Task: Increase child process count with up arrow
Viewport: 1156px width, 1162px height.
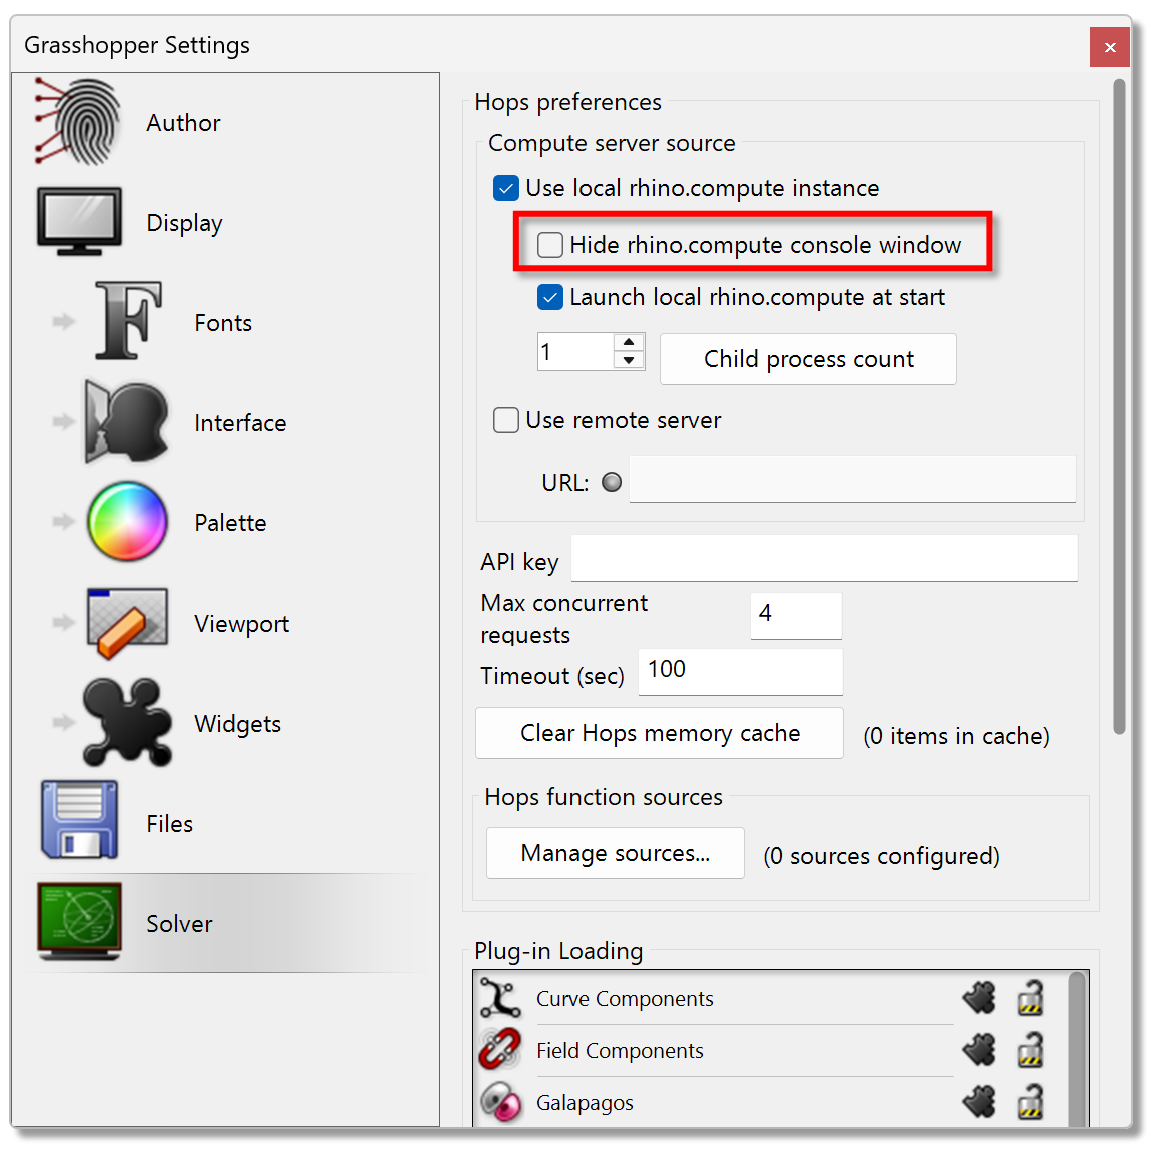Action: pos(629,342)
